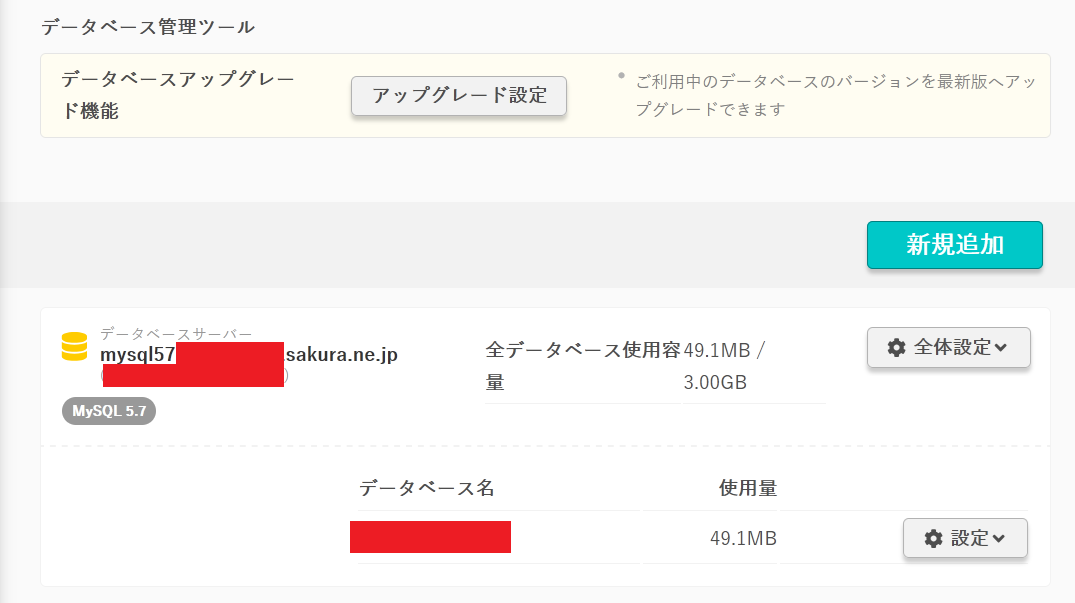The height and width of the screenshot is (603, 1075).
Task: Click the データベース管理ツール heading
Action: (148, 27)
